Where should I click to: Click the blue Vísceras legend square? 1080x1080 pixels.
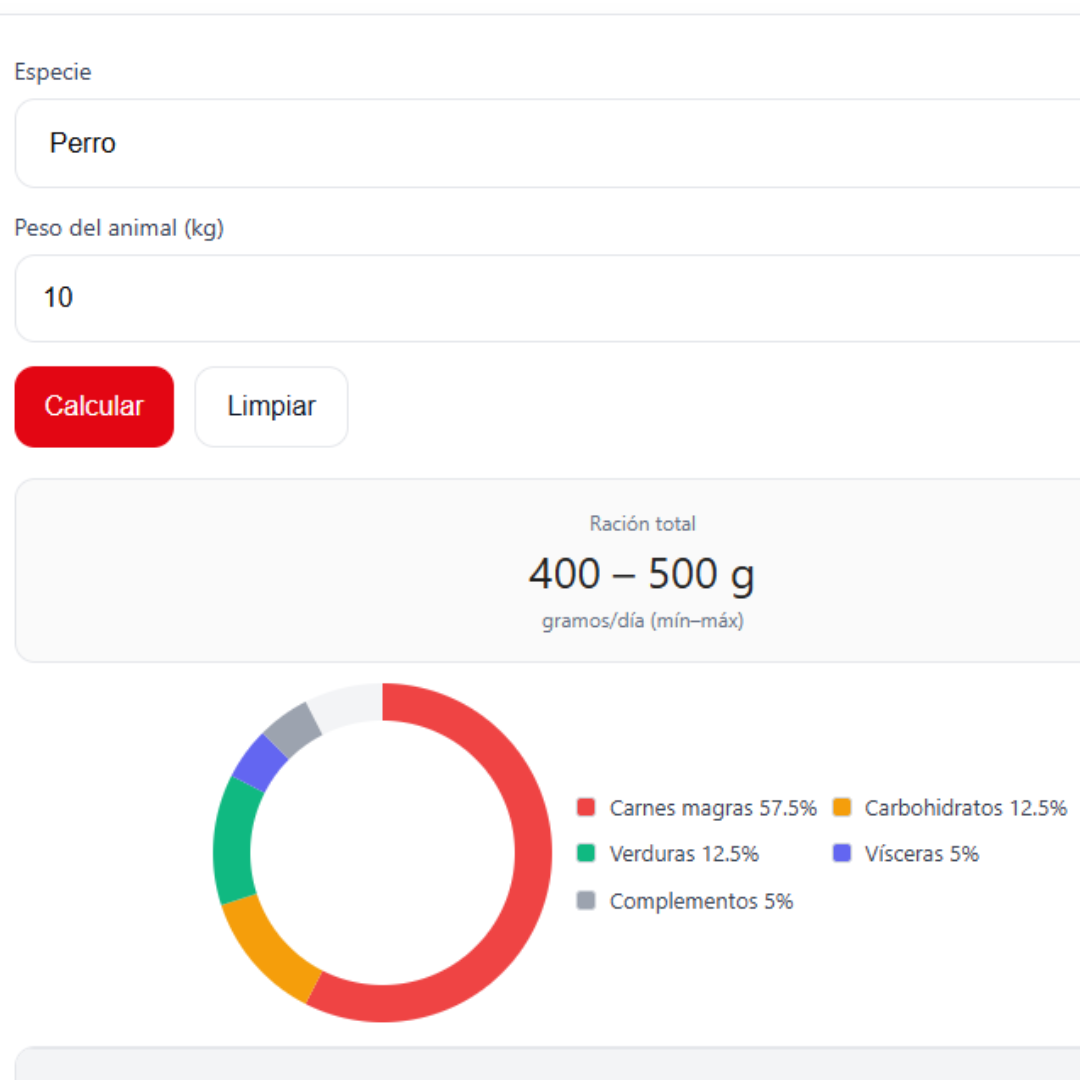click(842, 854)
